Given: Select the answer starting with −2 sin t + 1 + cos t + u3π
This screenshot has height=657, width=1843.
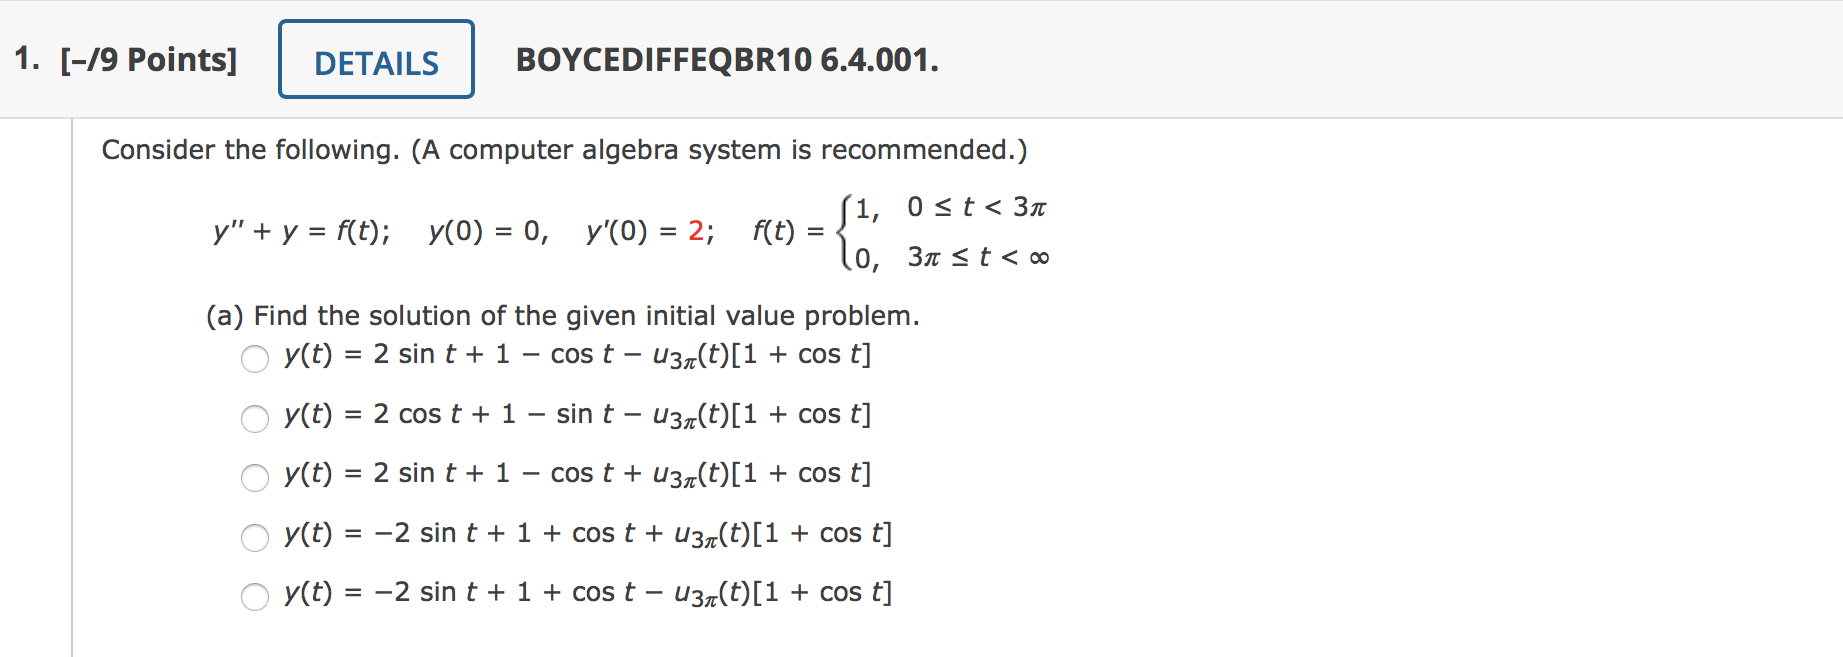Looking at the screenshot, I should (254, 537).
